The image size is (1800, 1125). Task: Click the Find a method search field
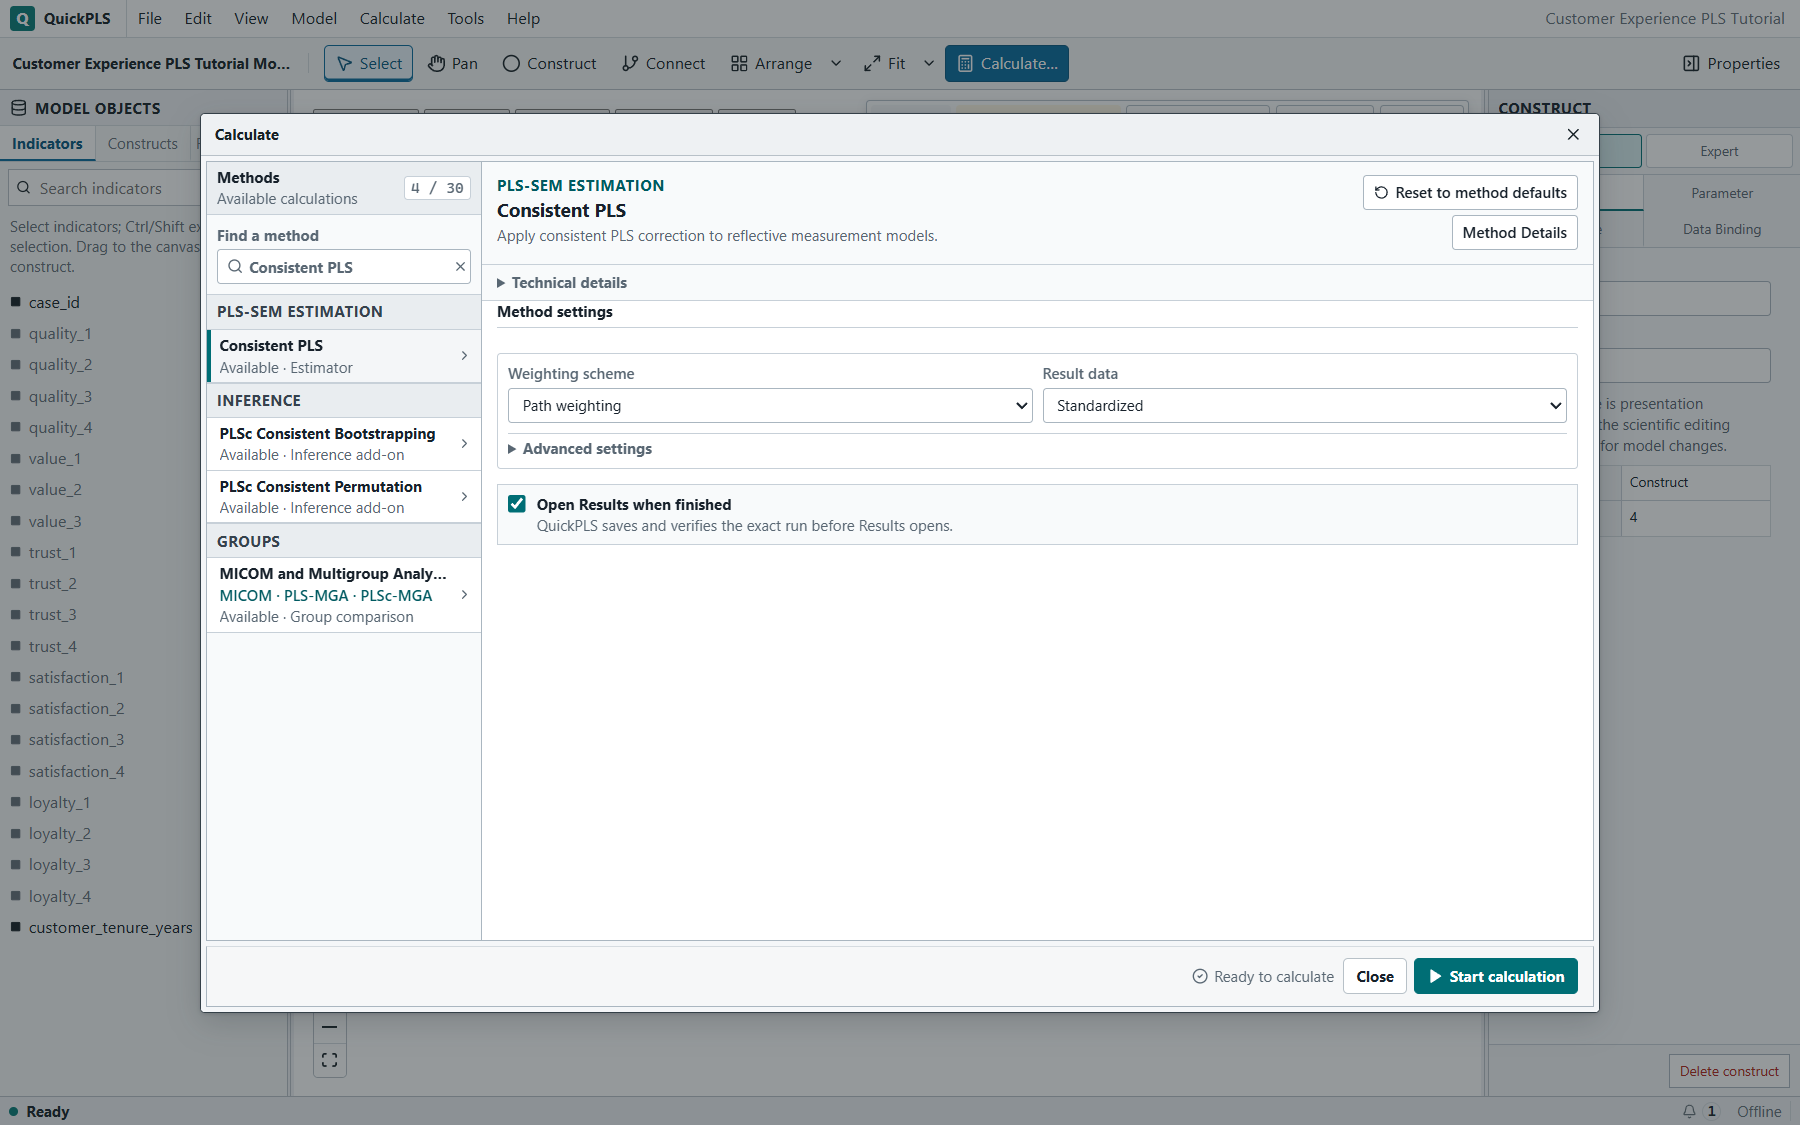tap(344, 267)
